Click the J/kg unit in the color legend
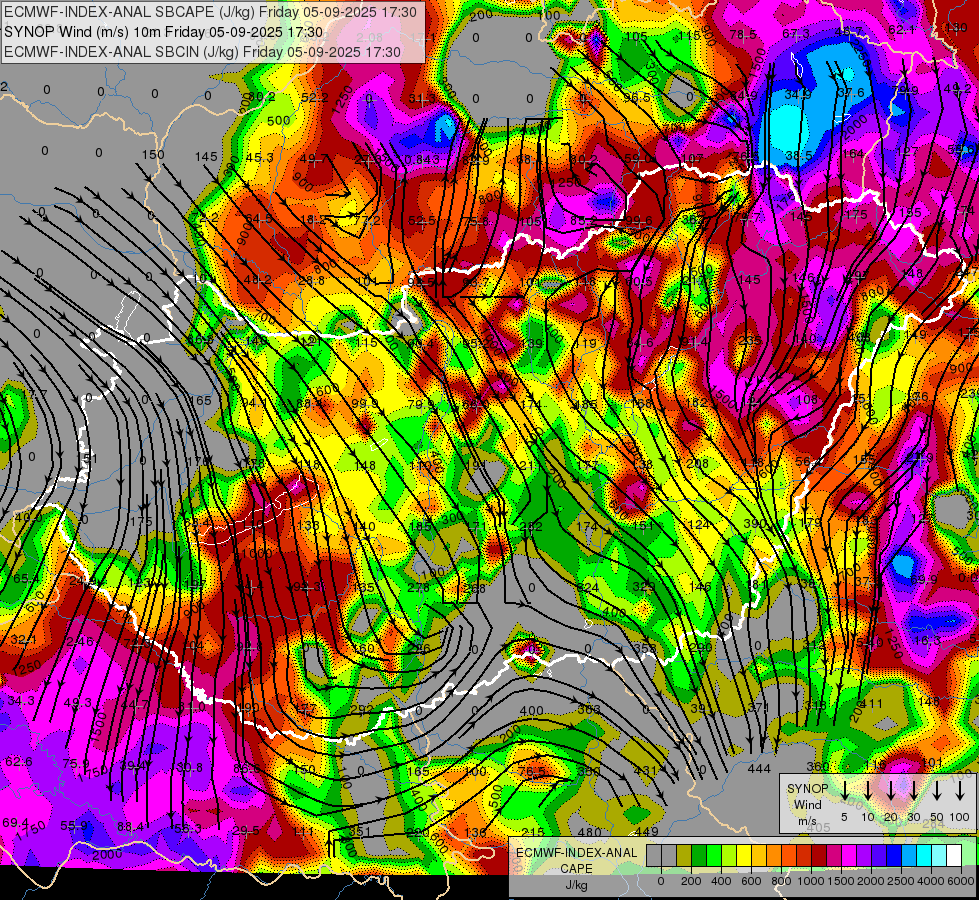 tap(576, 884)
